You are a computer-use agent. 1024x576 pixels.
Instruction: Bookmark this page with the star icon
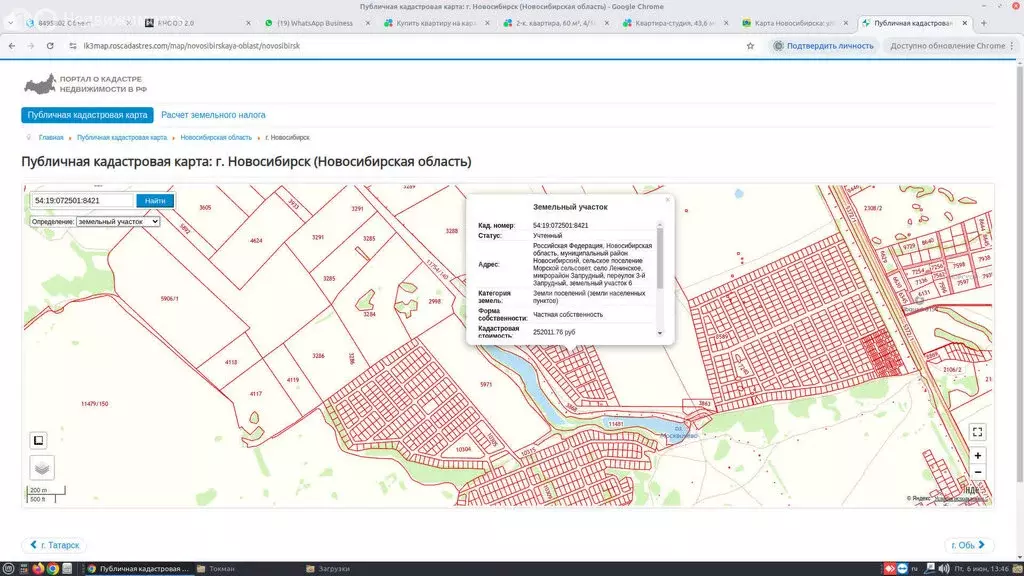[x=750, y=46]
